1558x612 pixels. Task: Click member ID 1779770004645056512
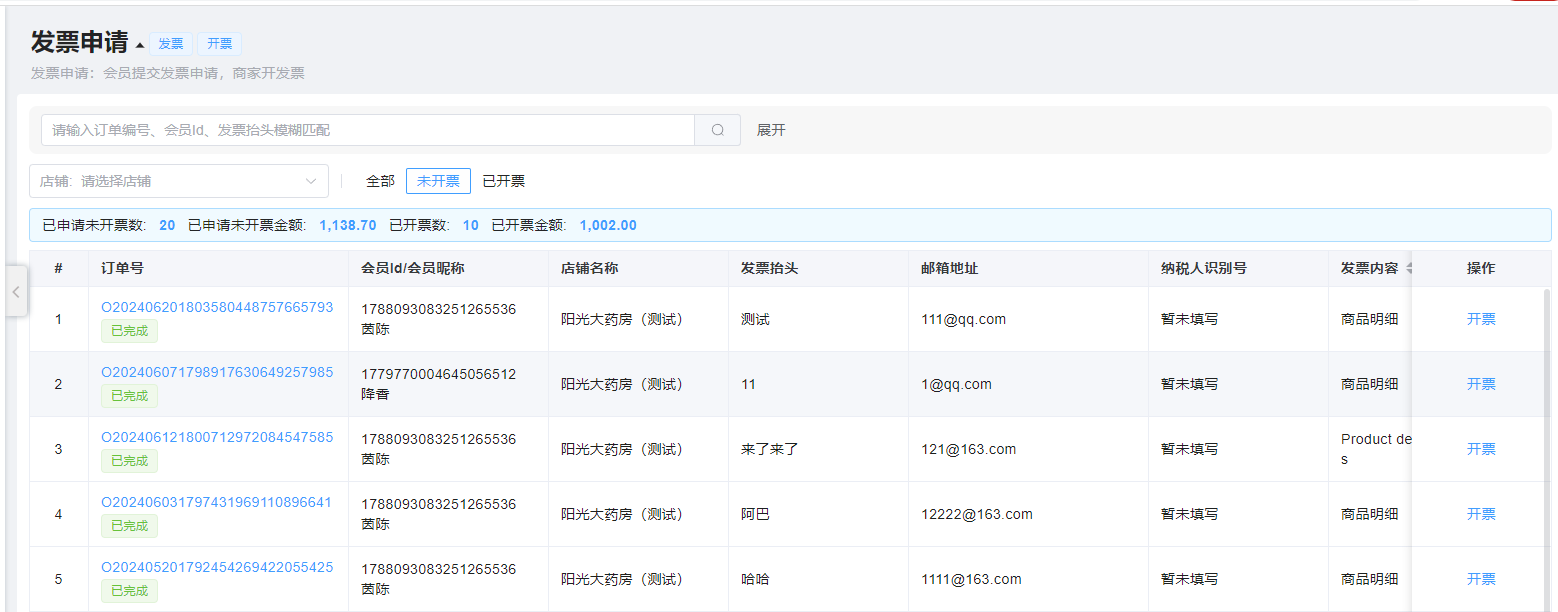[438, 374]
